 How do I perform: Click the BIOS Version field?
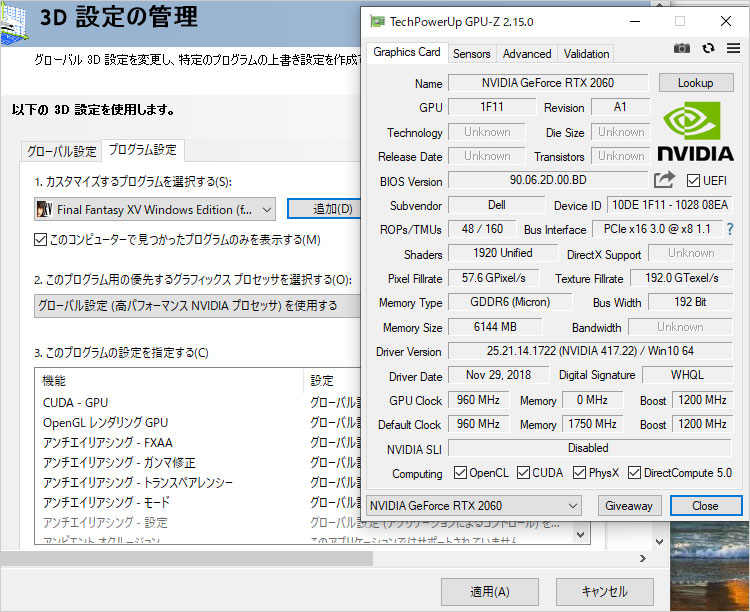548,180
